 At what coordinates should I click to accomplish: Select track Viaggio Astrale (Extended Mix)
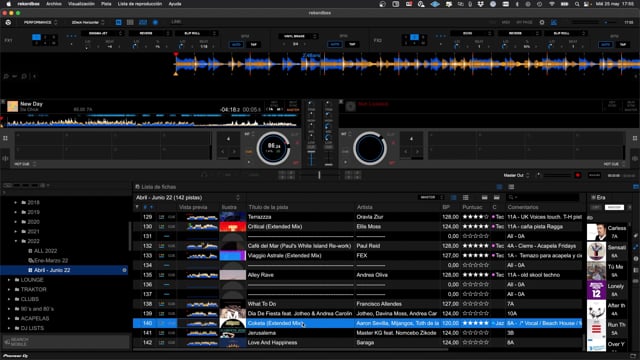(x=284, y=256)
